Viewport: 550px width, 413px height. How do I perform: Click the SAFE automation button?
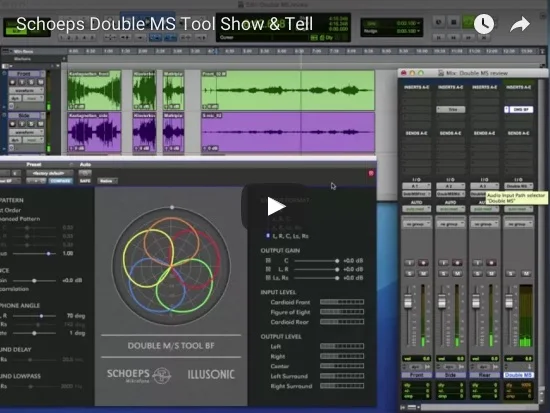click(x=85, y=181)
